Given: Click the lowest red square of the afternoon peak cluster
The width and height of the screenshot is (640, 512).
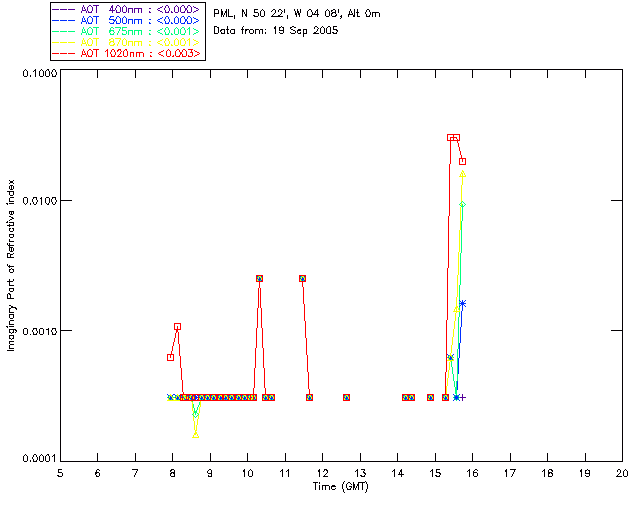Looking at the screenshot, I should 462,161.
